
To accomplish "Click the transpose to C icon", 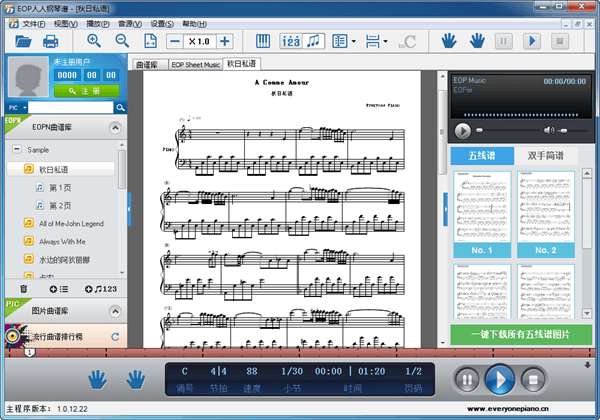I will [x=407, y=41].
